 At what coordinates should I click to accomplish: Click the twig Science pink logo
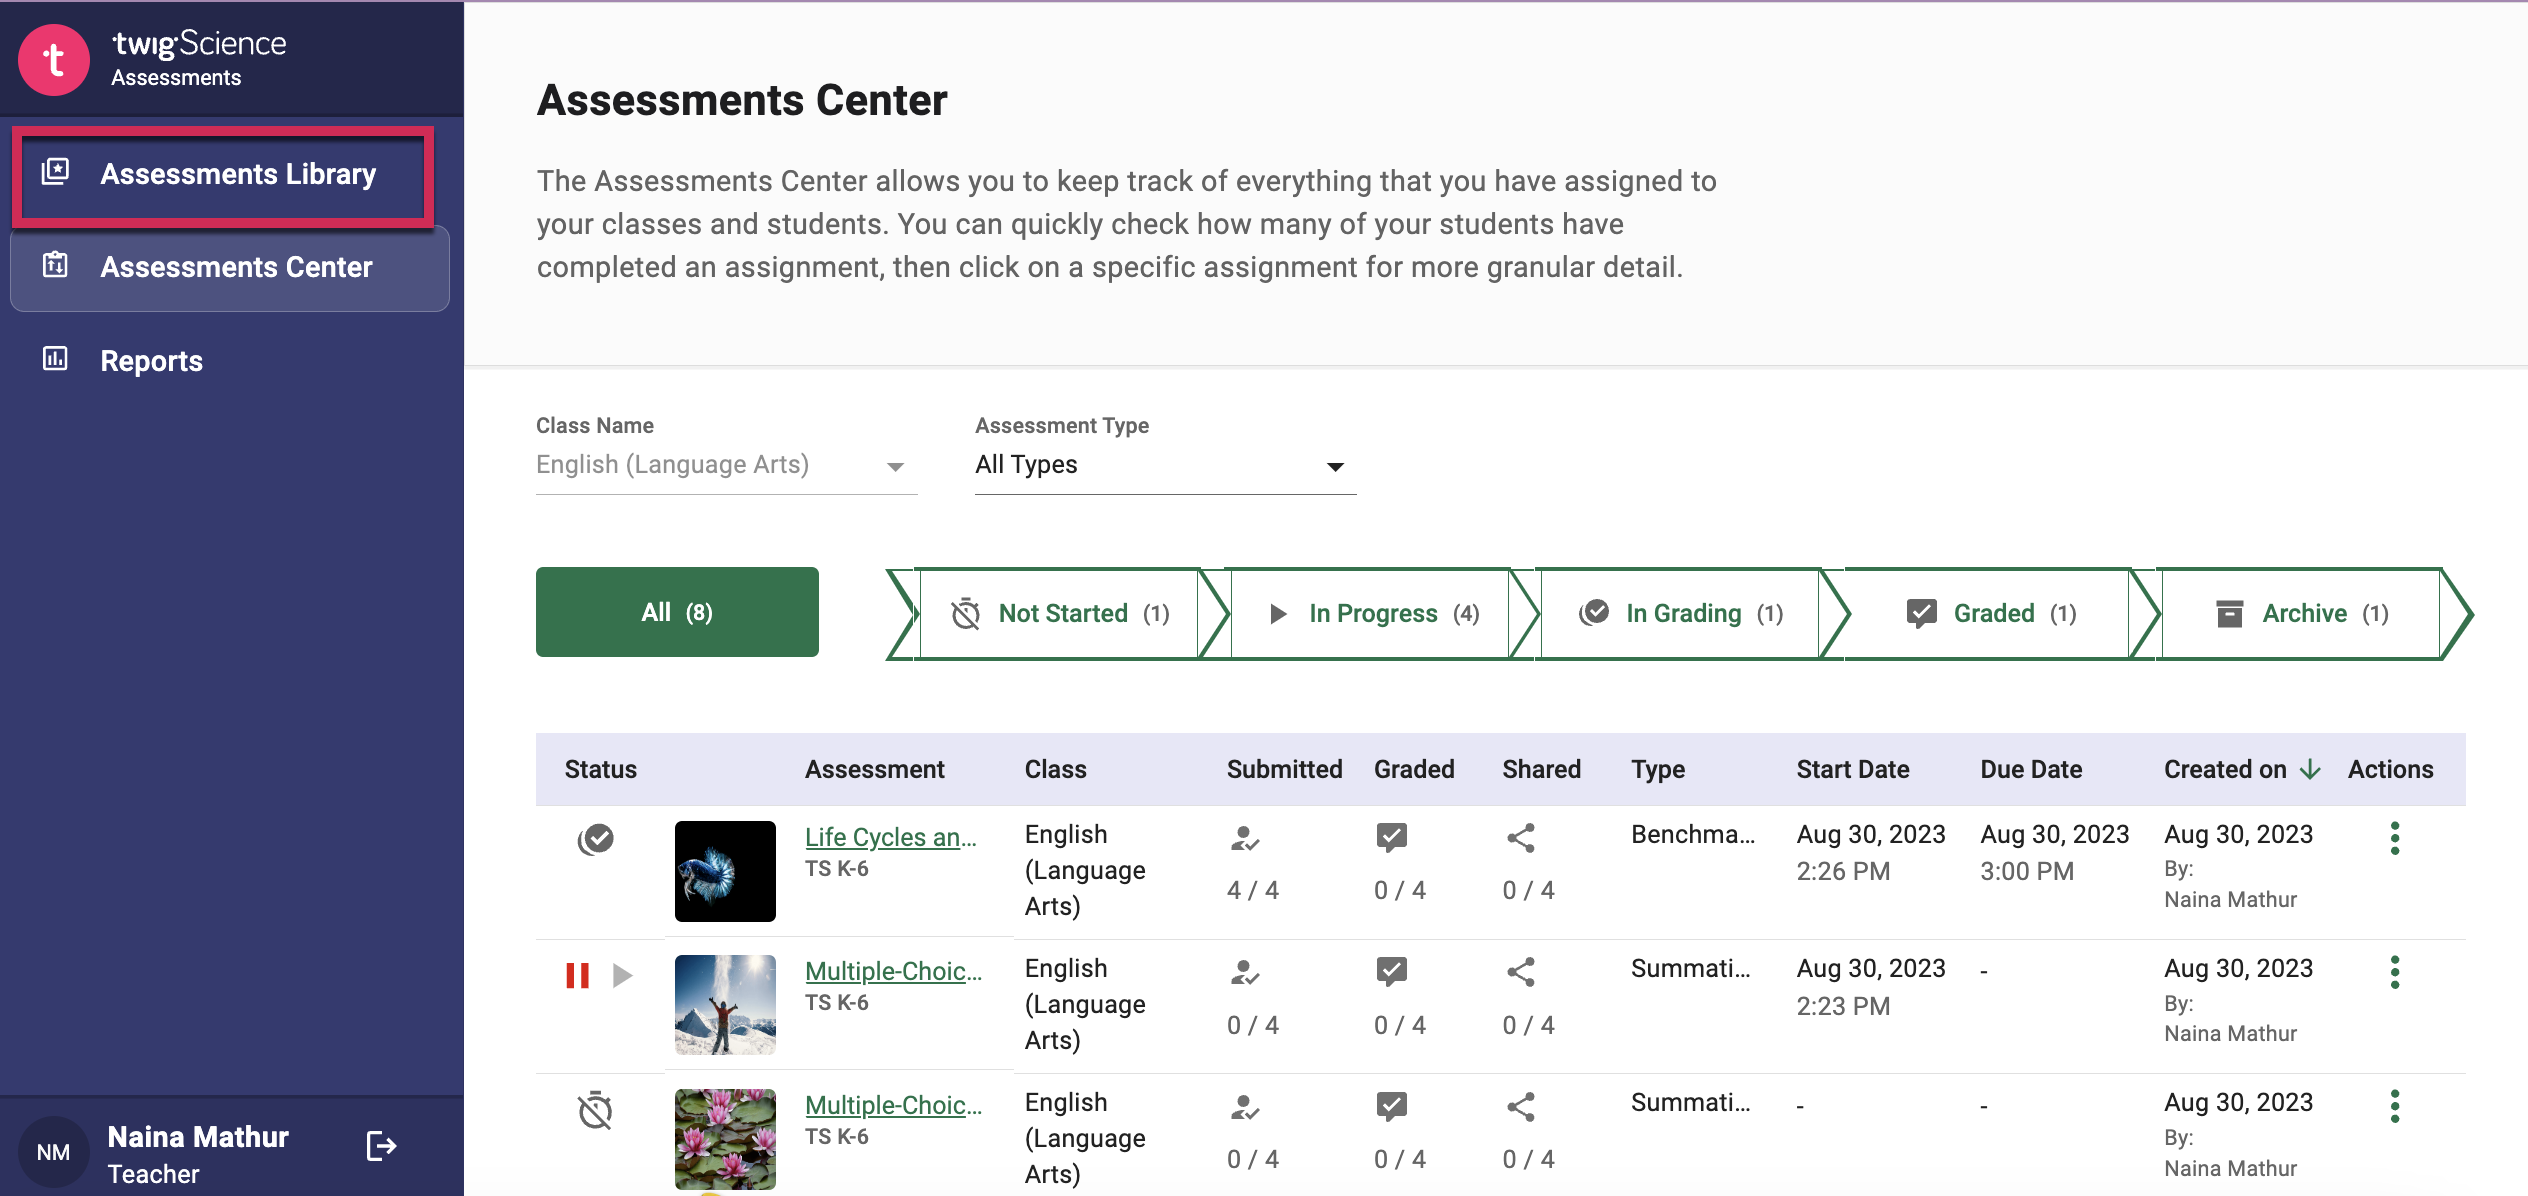tap(54, 60)
